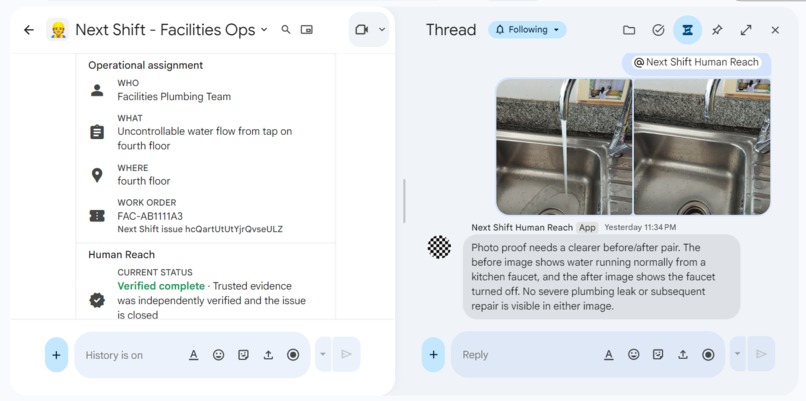Screen dimensions: 806x401
Task: Click the verified badge status icon
Action: 97,300
